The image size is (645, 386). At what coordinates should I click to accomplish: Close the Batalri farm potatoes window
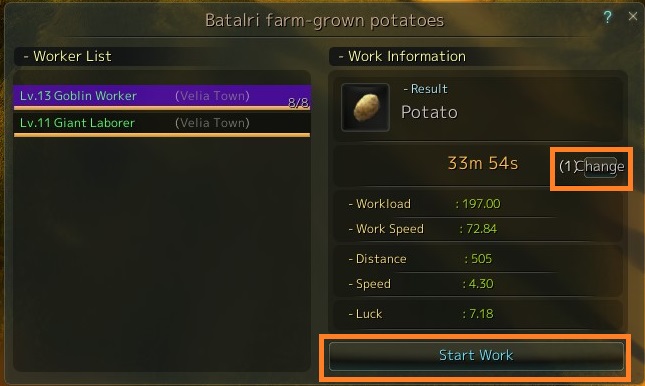pyautogui.click(x=633, y=16)
